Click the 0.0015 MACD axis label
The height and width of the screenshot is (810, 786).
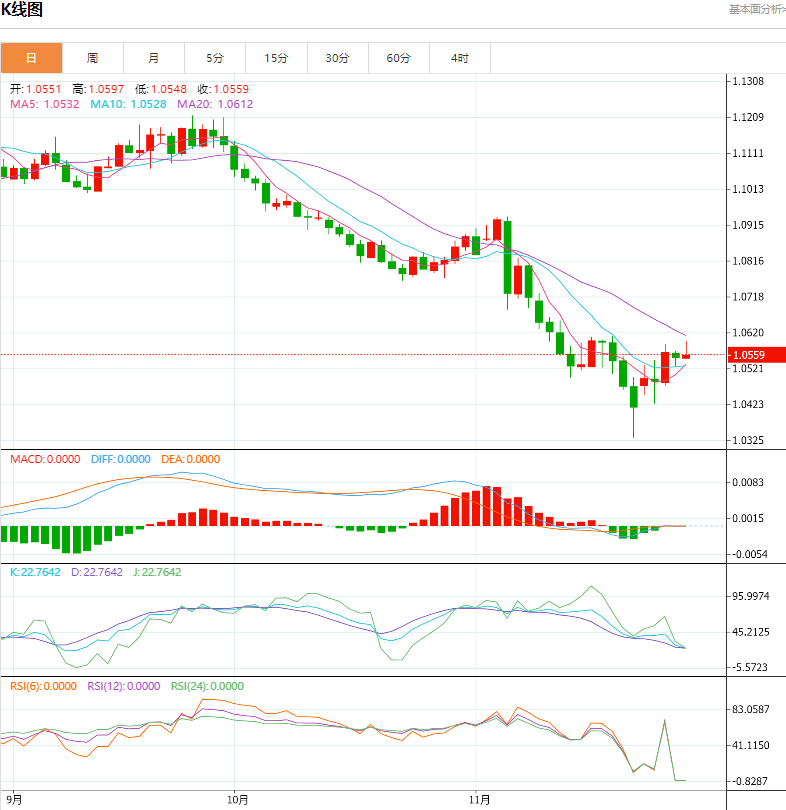[x=748, y=518]
